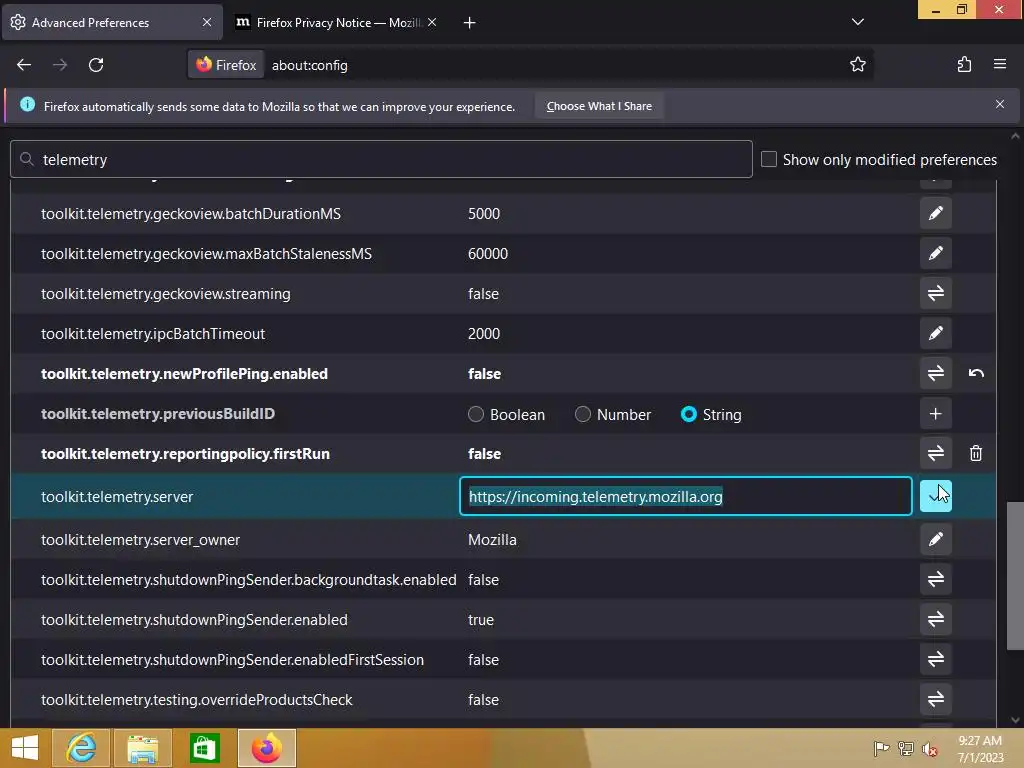Close the Advanced Preferences tab
1024x768 pixels.
pyautogui.click(x=206, y=22)
